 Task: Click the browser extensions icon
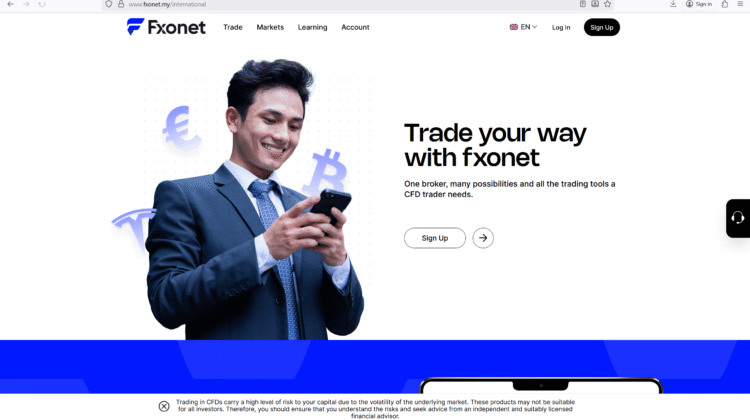(725, 4)
